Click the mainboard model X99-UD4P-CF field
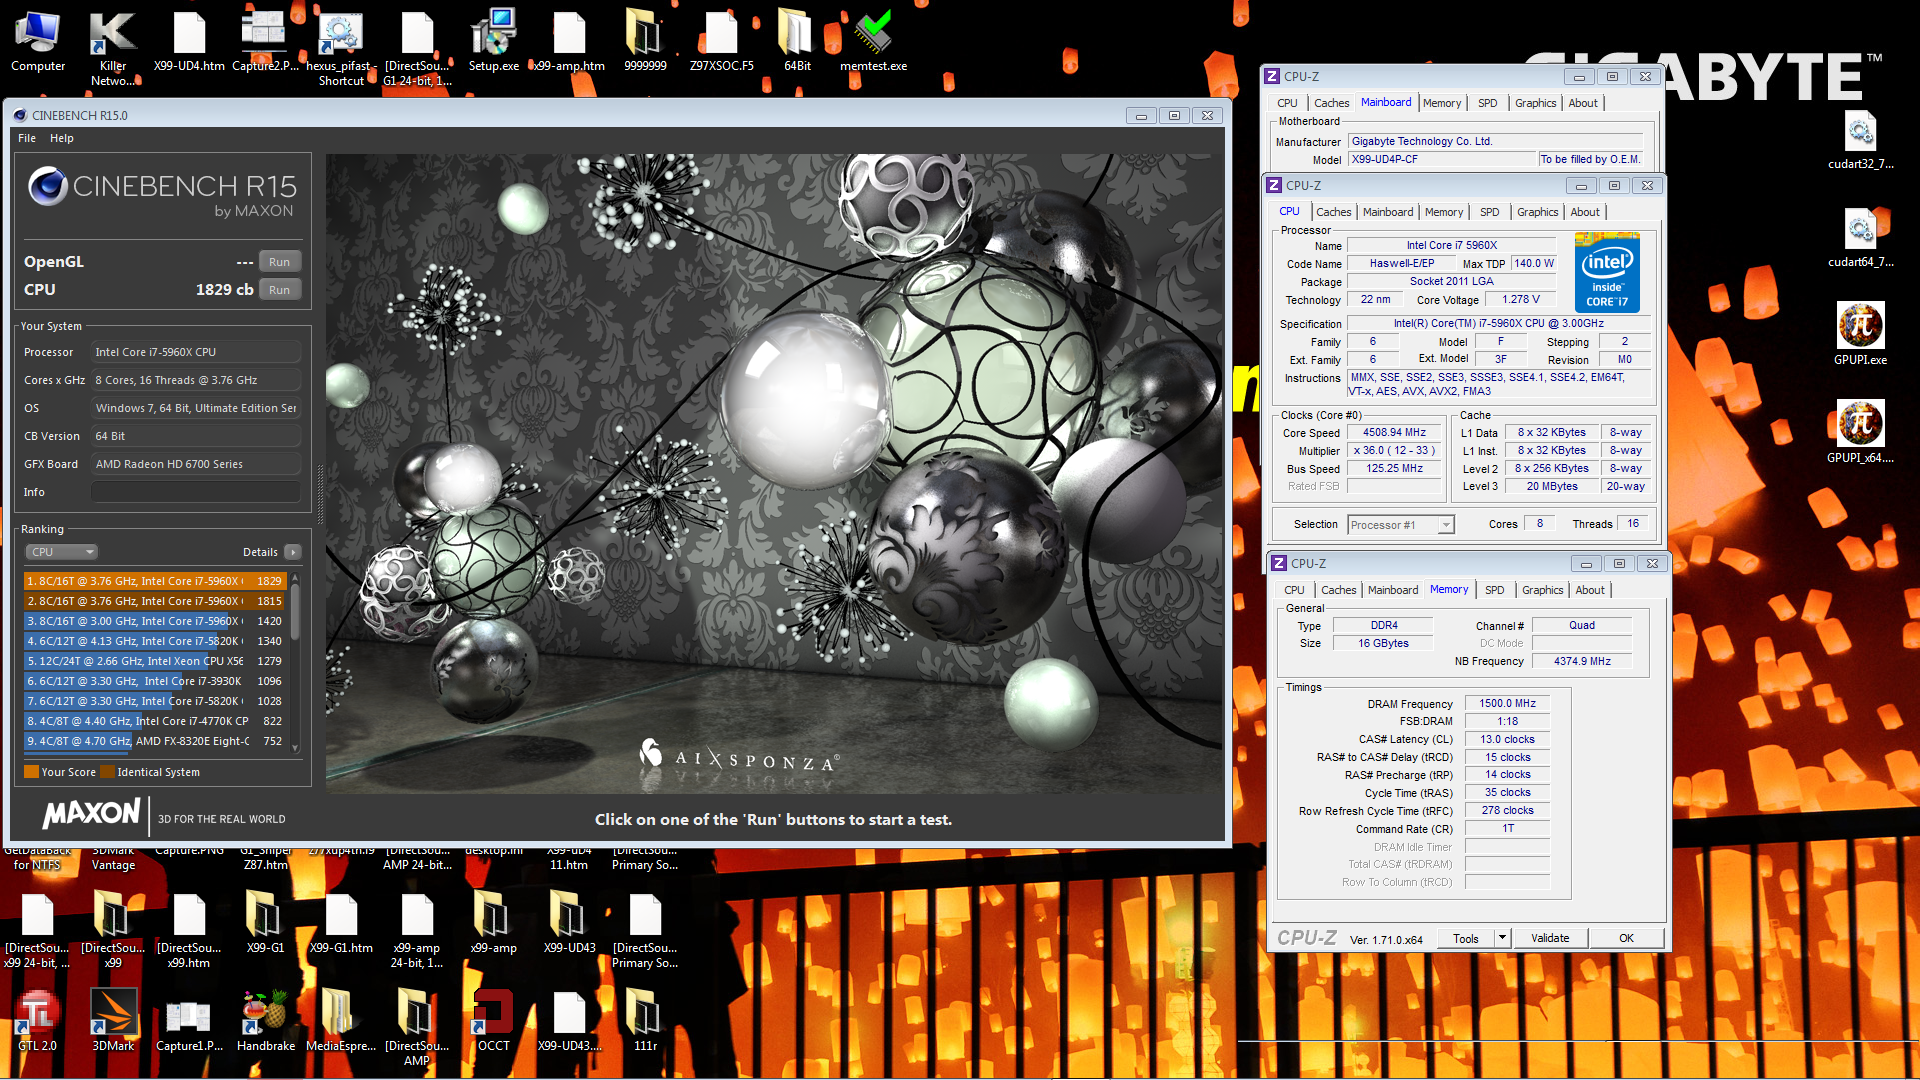 coord(1442,159)
